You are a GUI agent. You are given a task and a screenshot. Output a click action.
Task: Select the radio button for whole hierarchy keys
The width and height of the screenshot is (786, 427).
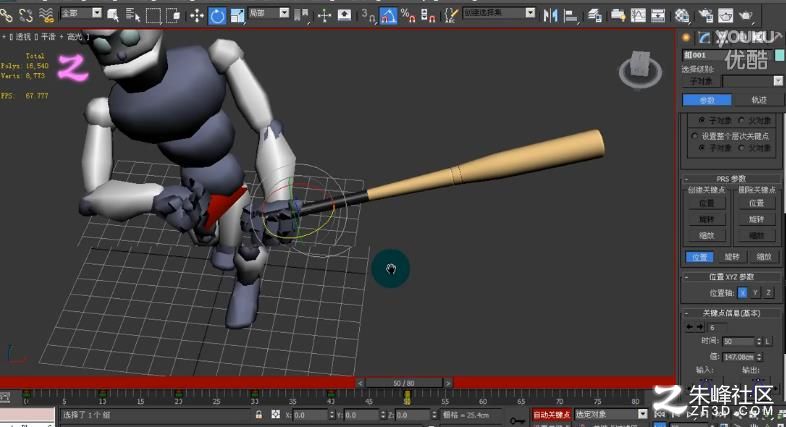695,136
